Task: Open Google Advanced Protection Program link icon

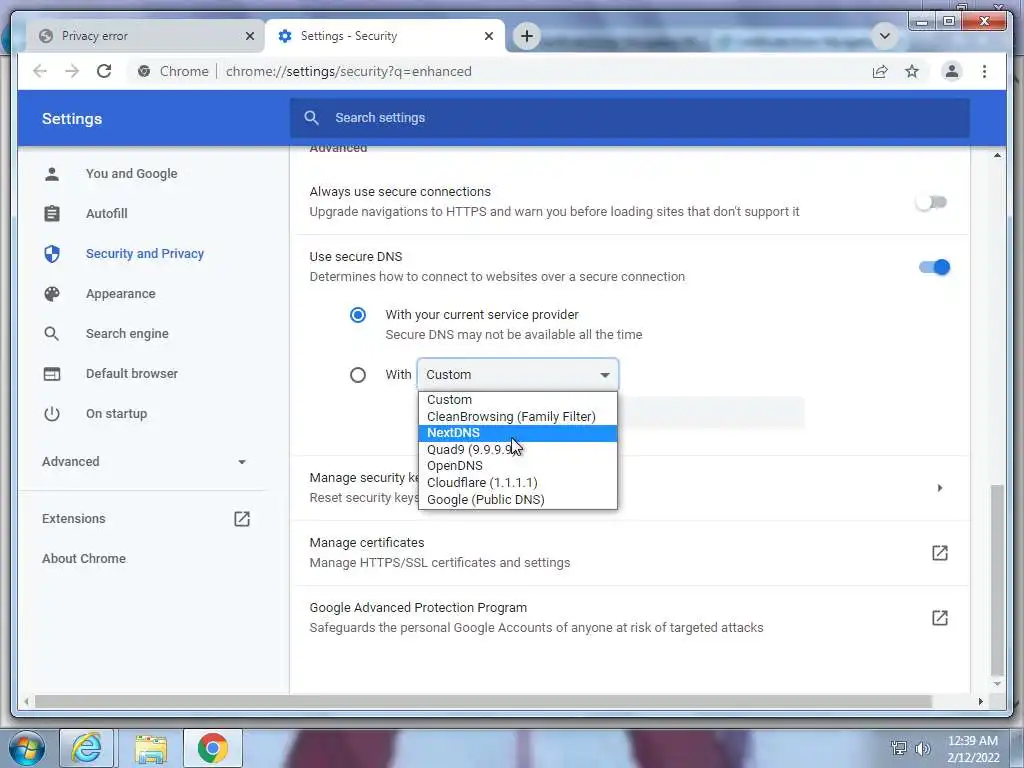Action: tap(940, 618)
